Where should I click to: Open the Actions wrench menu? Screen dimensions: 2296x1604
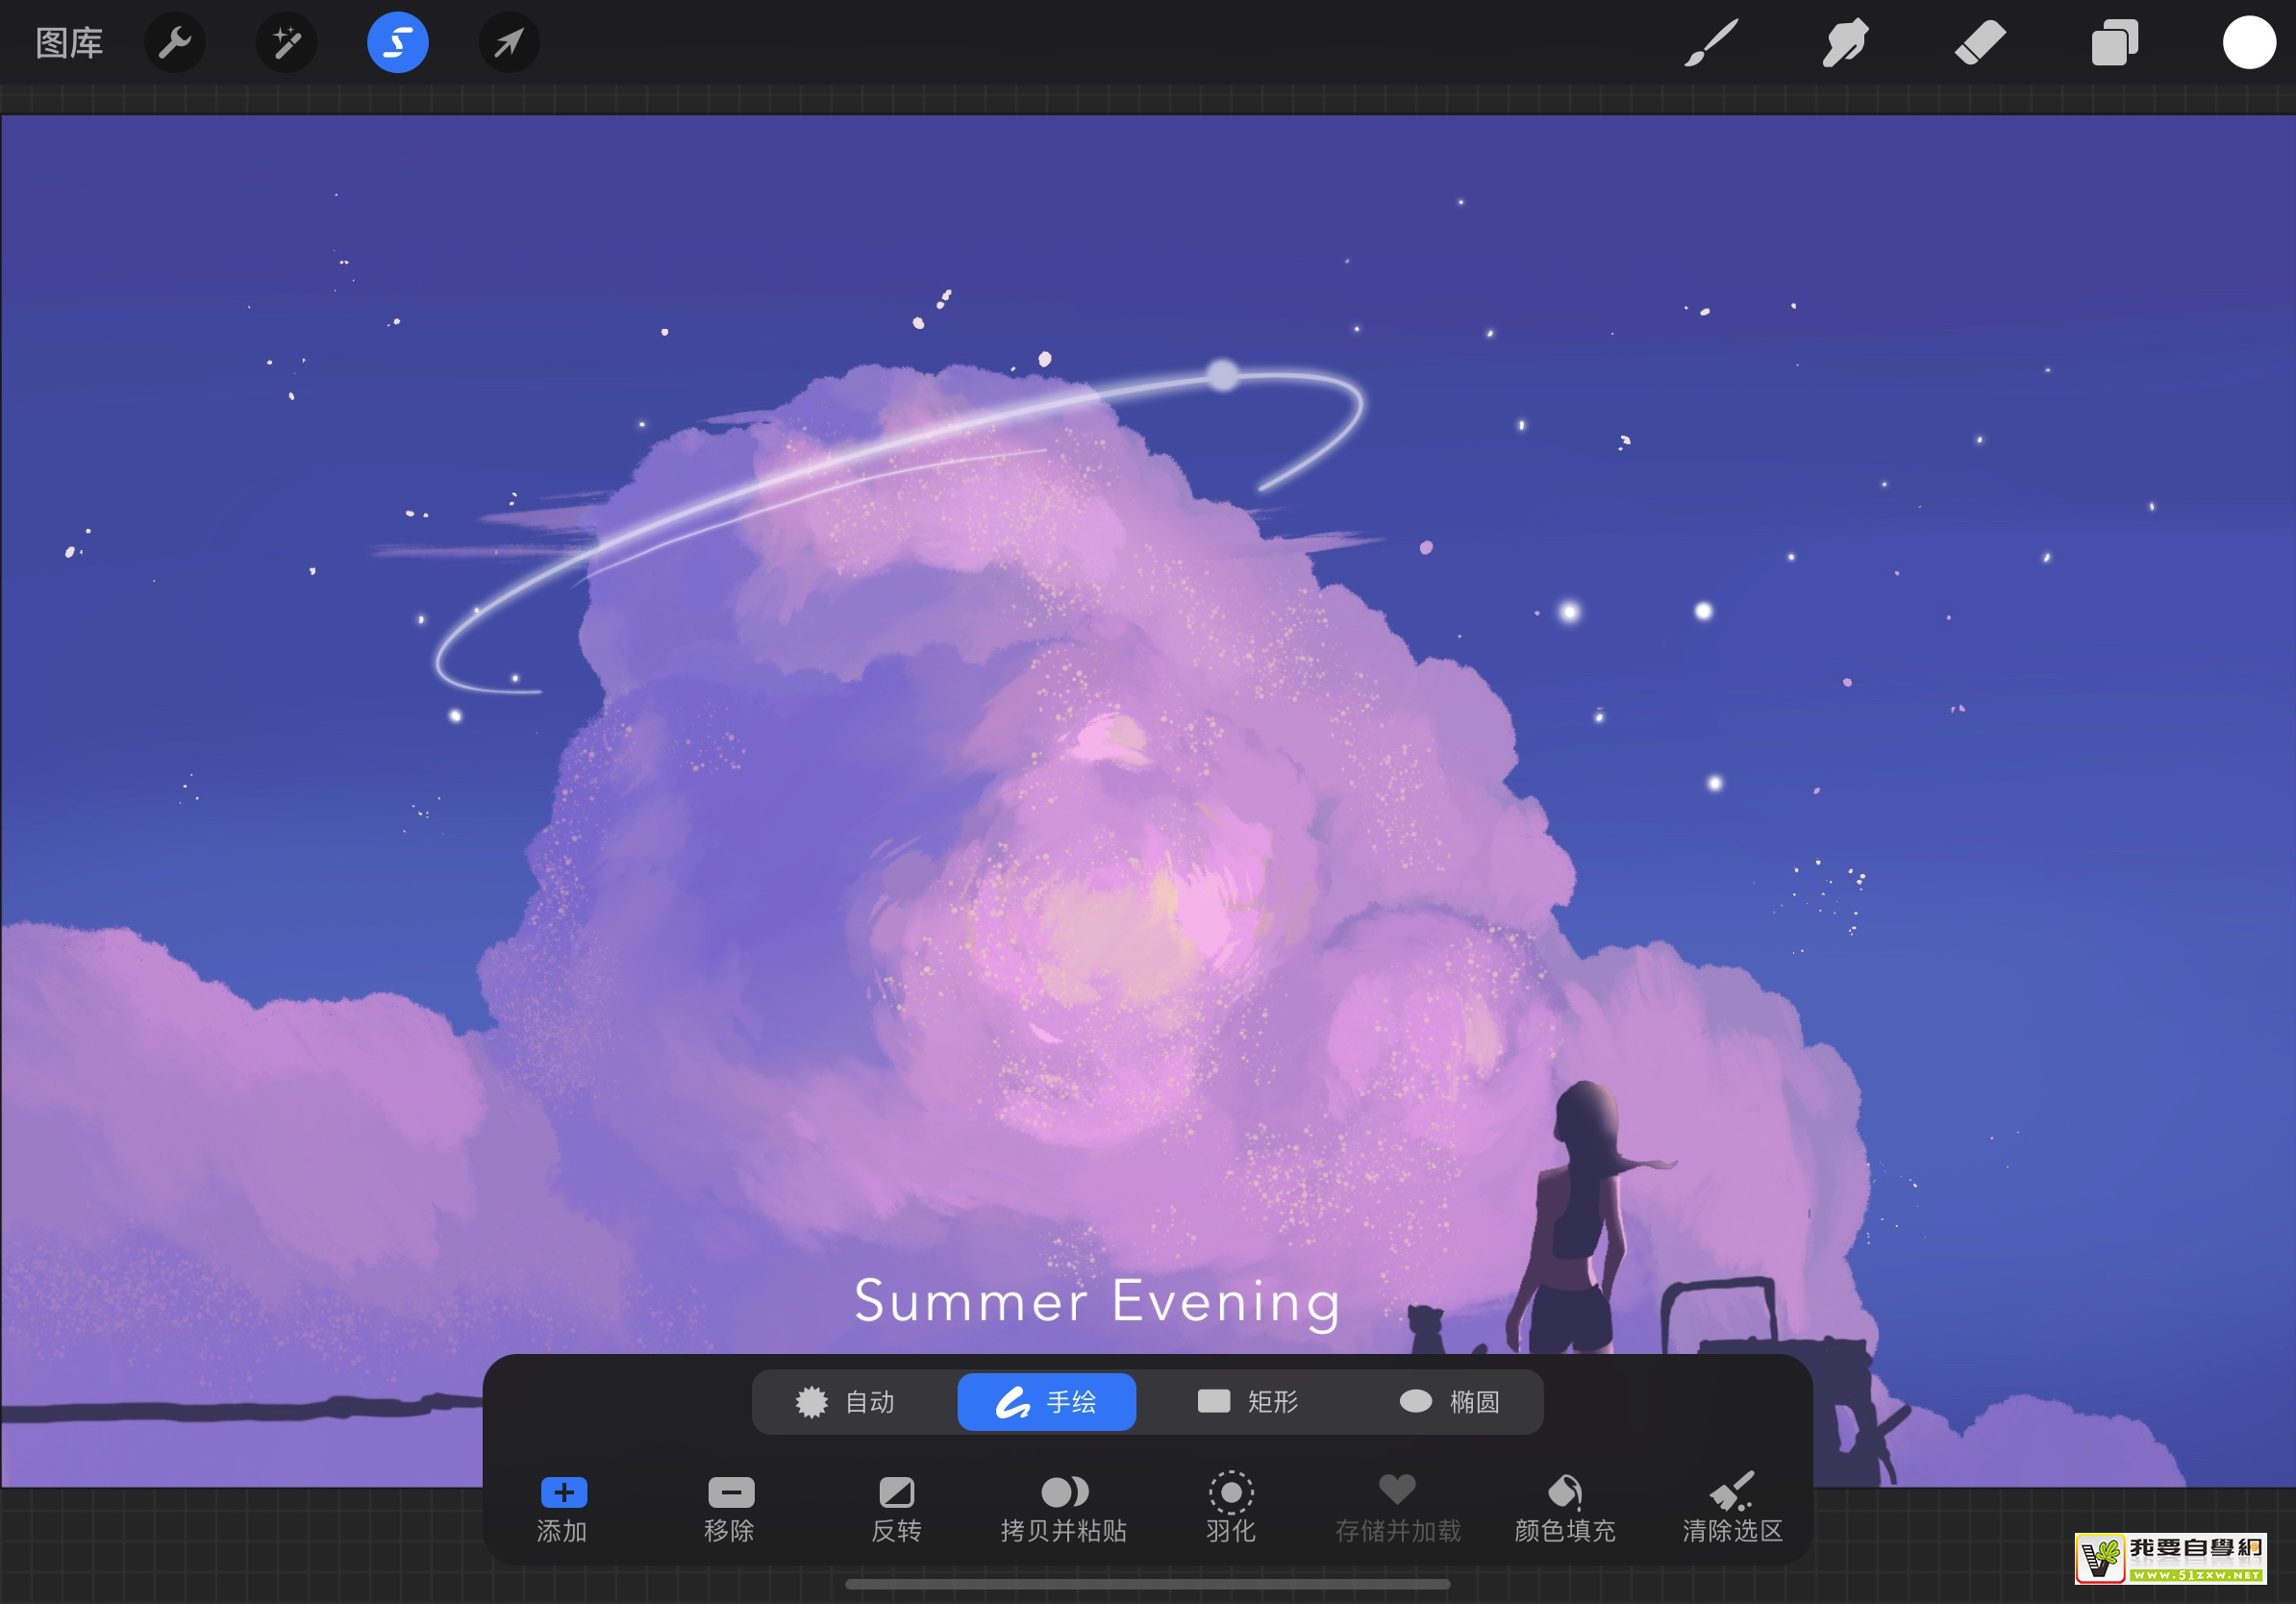click(x=175, y=43)
